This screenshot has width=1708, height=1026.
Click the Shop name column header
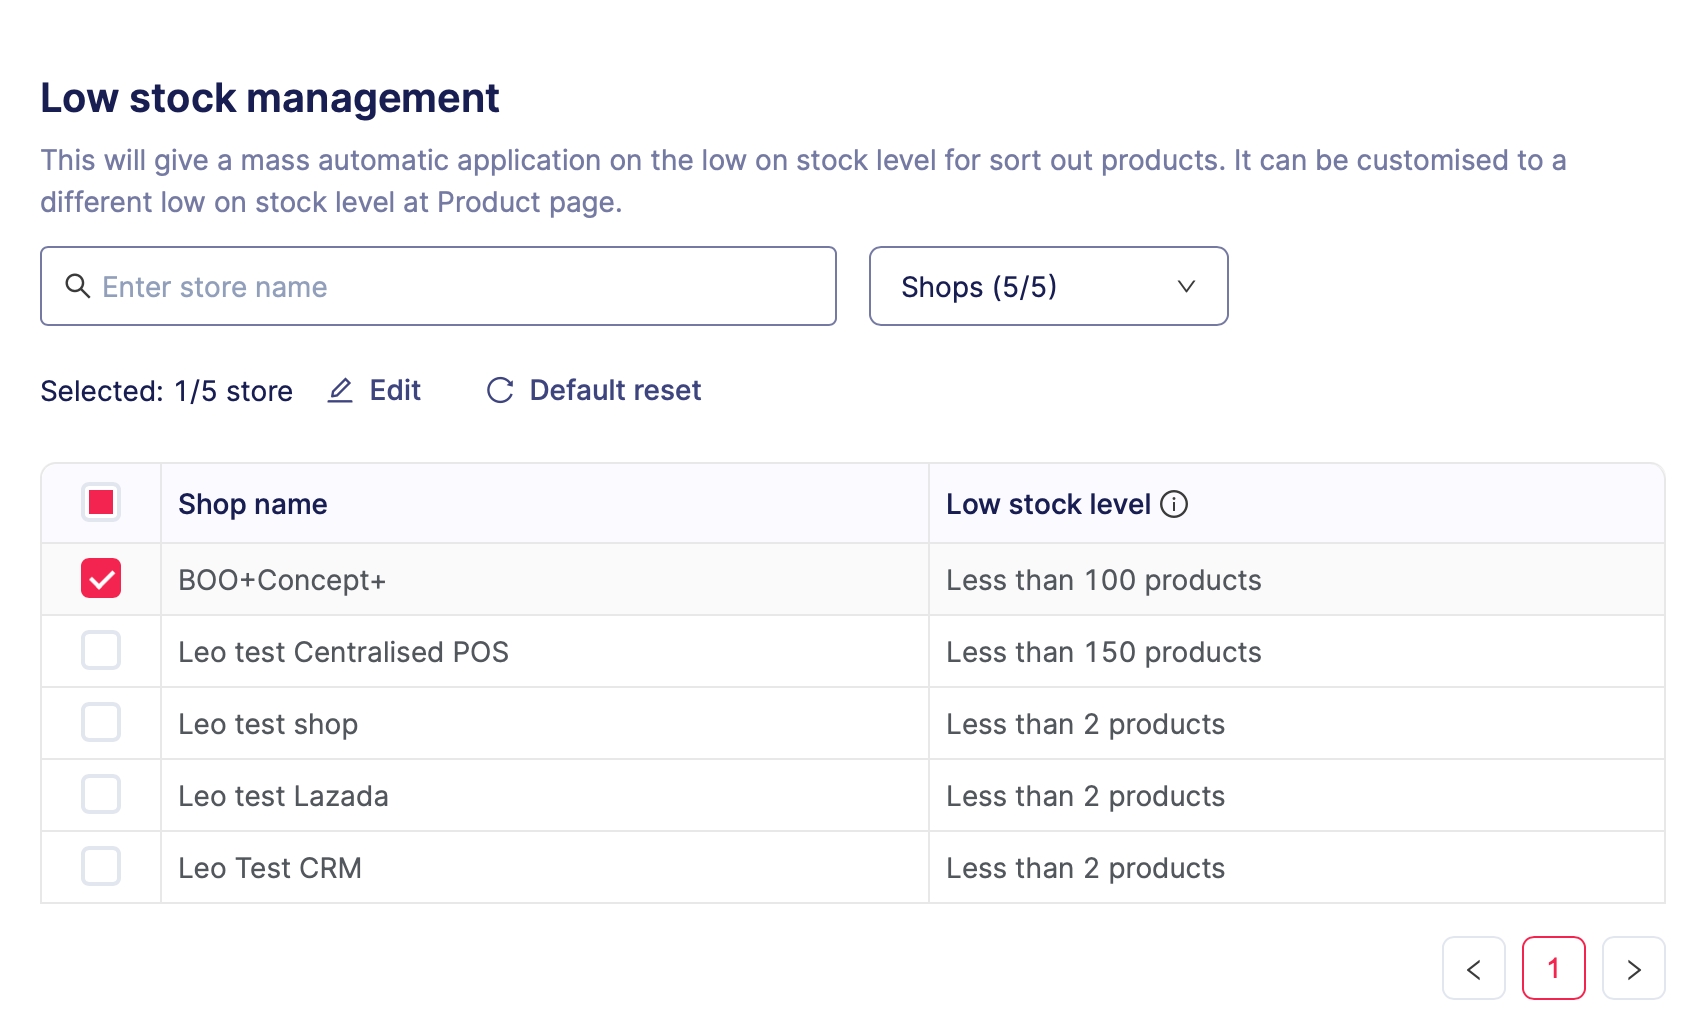click(x=253, y=504)
